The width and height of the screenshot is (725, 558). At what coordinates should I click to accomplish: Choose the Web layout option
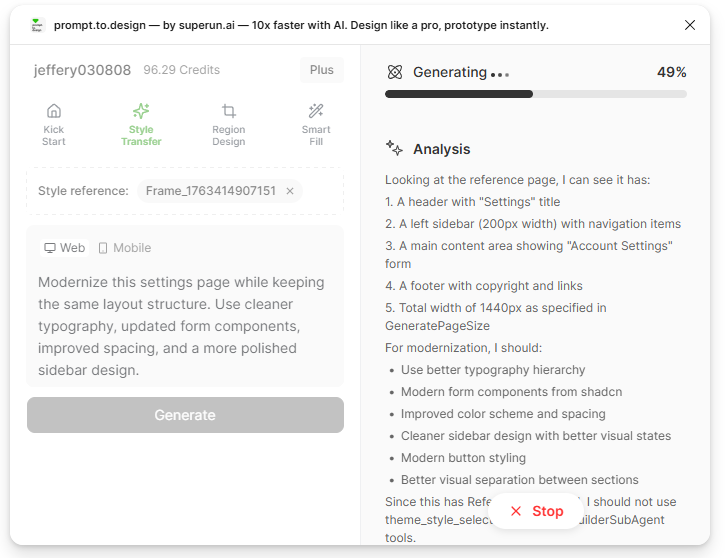pos(64,248)
